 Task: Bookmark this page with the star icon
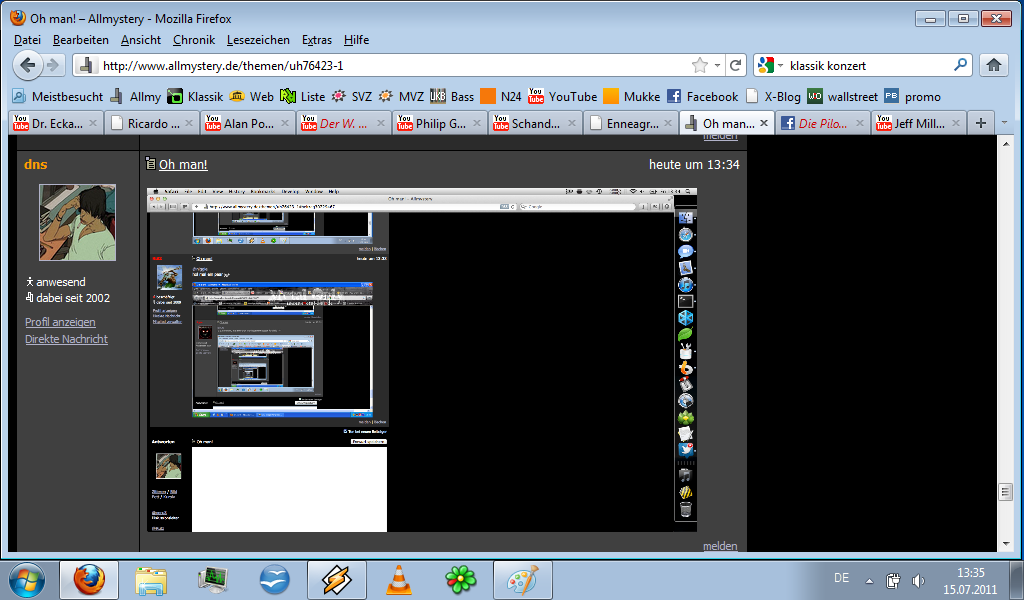(699, 65)
